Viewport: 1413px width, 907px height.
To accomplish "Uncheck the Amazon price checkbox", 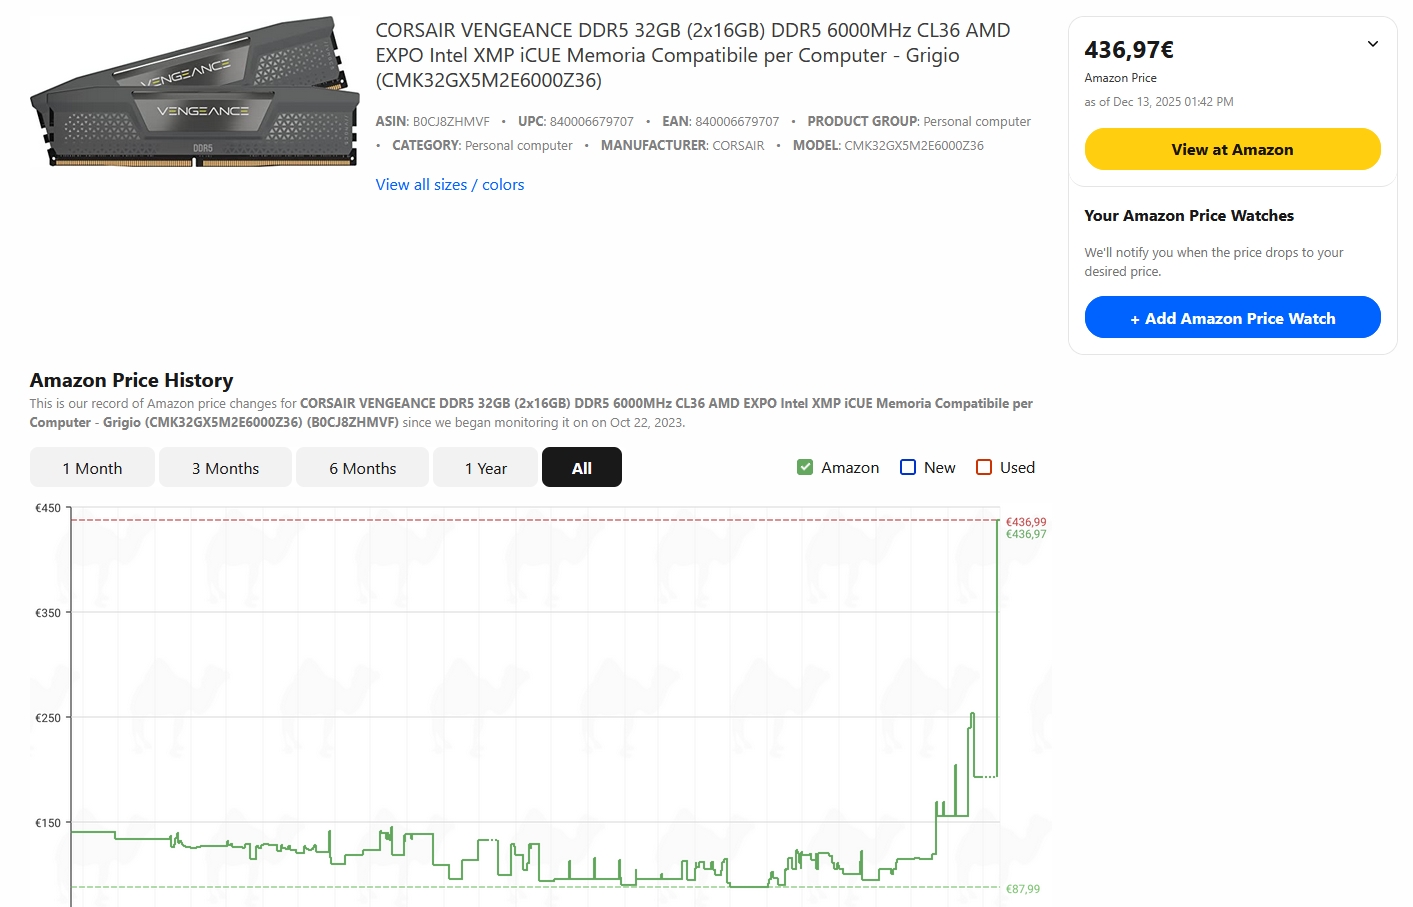I will 805,467.
